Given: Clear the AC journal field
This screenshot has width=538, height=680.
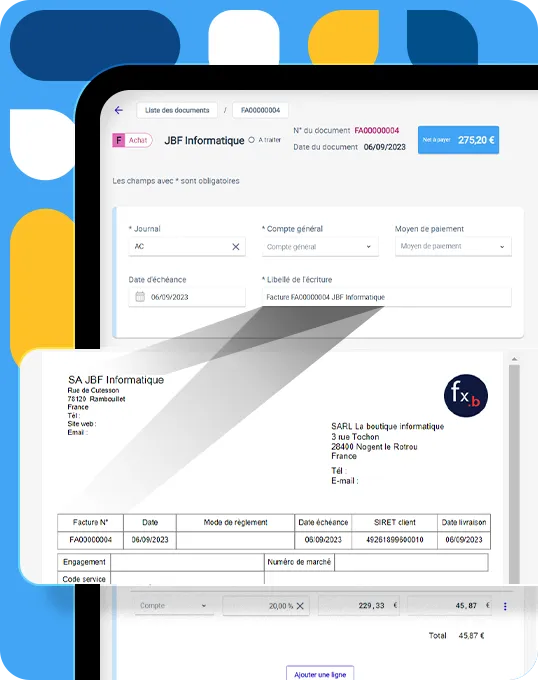Looking at the screenshot, I should click(x=235, y=247).
